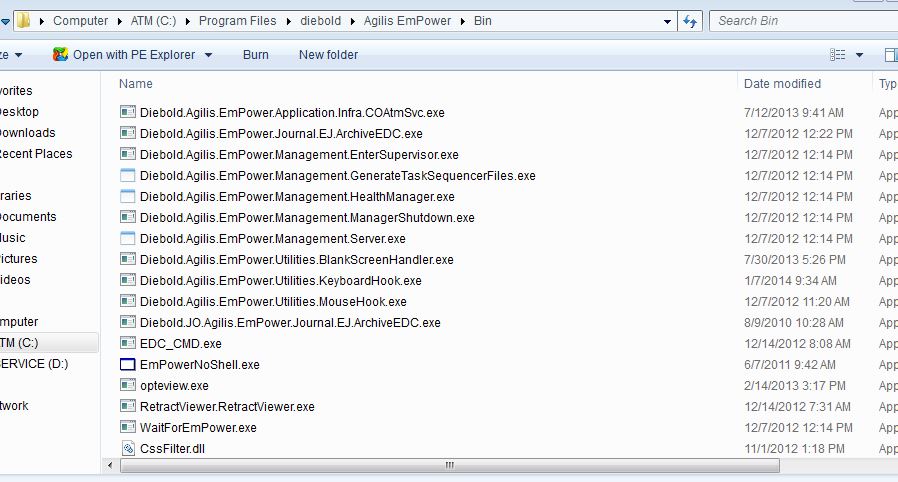Image resolution: width=898 pixels, height=482 pixels.
Task: Click the Diebold.JO ArchiveEDC.exe icon
Action: tap(128, 322)
